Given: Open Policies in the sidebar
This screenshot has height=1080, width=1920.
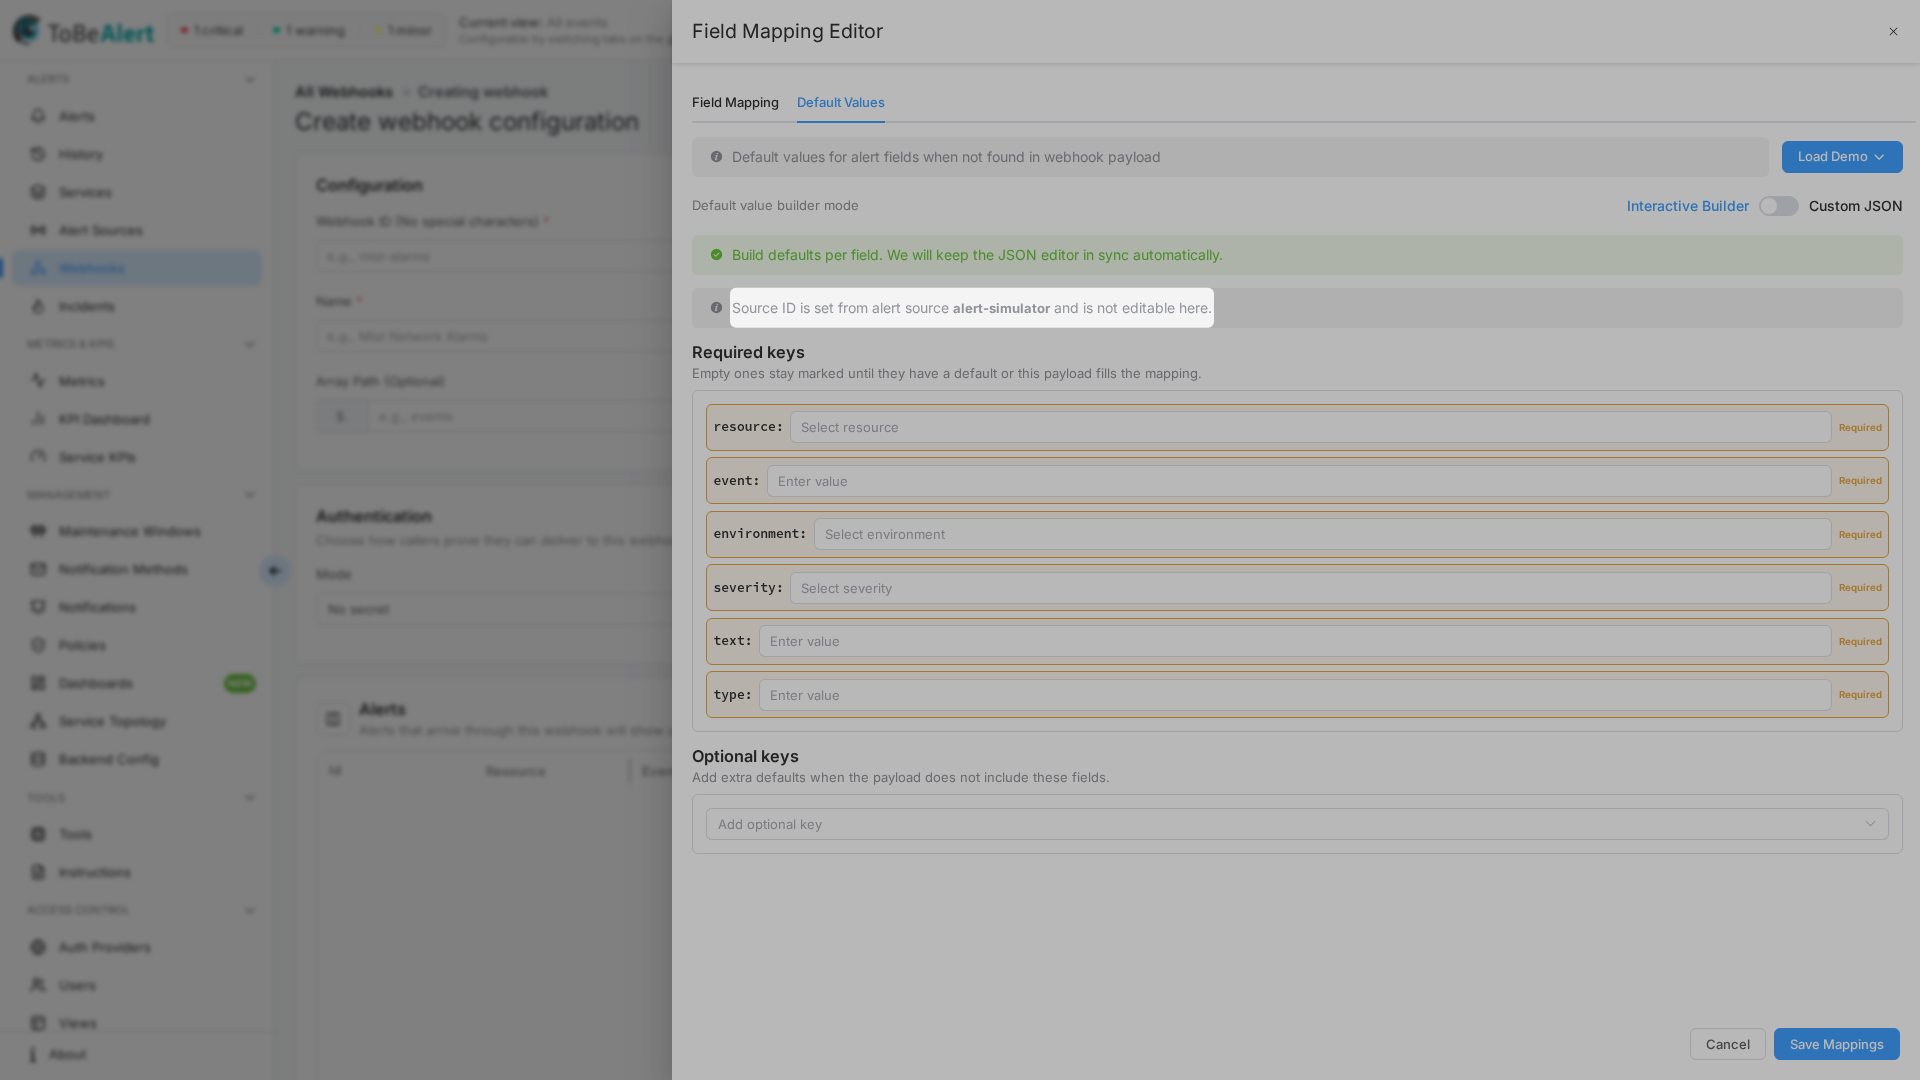Looking at the screenshot, I should pyautogui.click(x=137, y=645).
